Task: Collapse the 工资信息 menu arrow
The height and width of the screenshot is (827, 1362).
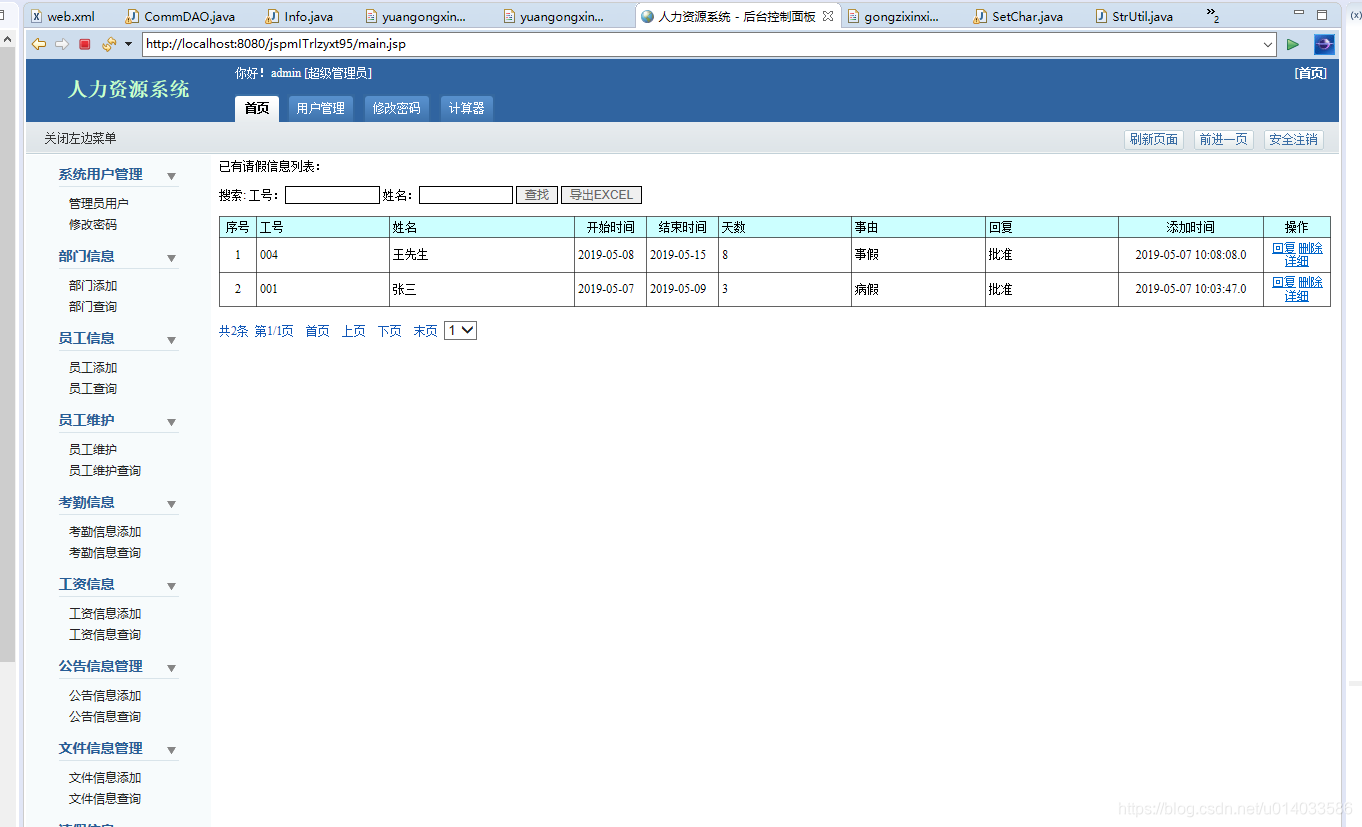Action: (x=171, y=586)
